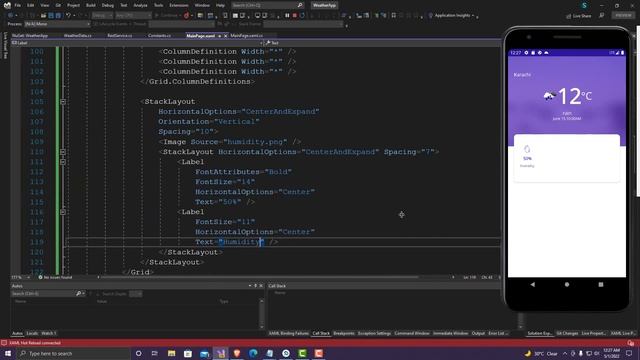Click the Open File toolbar icon

[43, 16]
